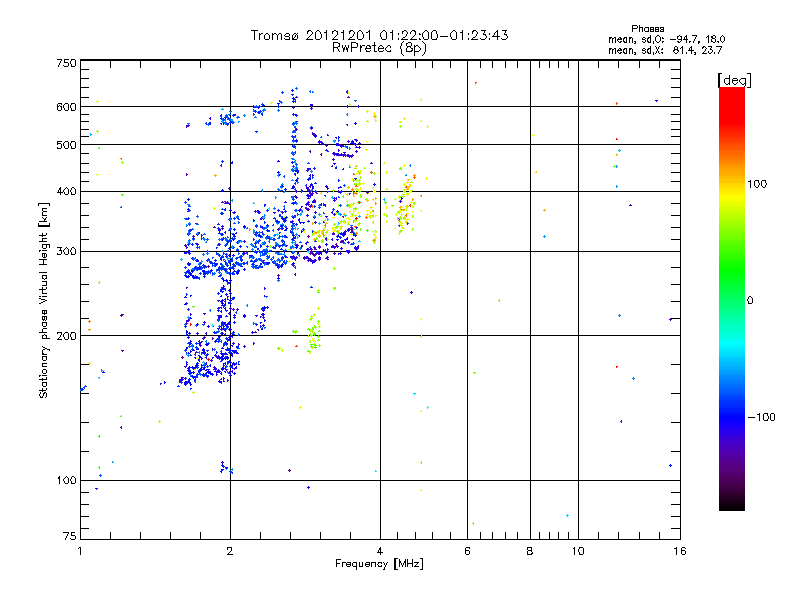Click x-axis tick label '8'
This screenshot has height=600, width=800.
coord(530,551)
